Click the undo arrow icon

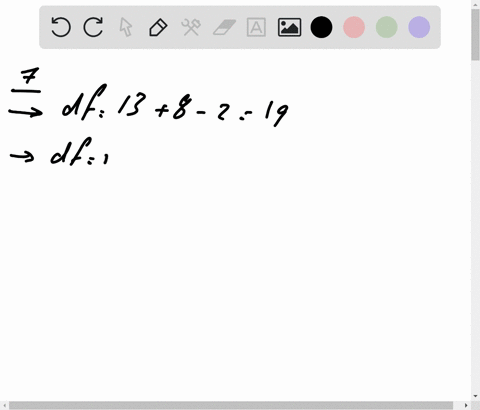tap(61, 27)
